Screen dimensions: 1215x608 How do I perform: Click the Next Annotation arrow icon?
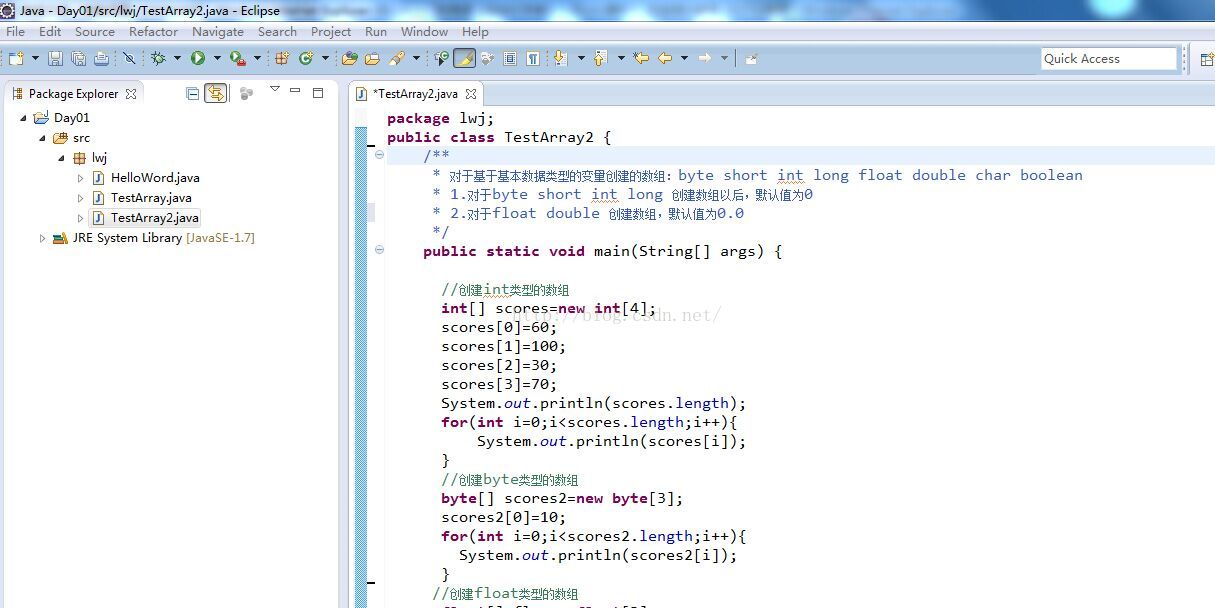tap(561, 59)
